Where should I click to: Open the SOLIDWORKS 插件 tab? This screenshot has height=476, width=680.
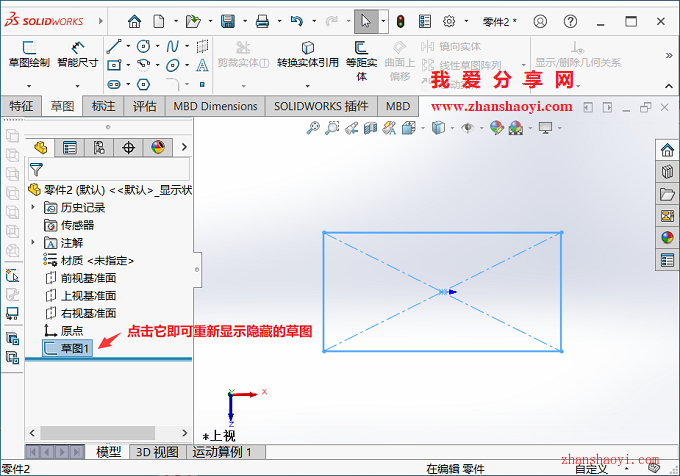[x=321, y=106]
